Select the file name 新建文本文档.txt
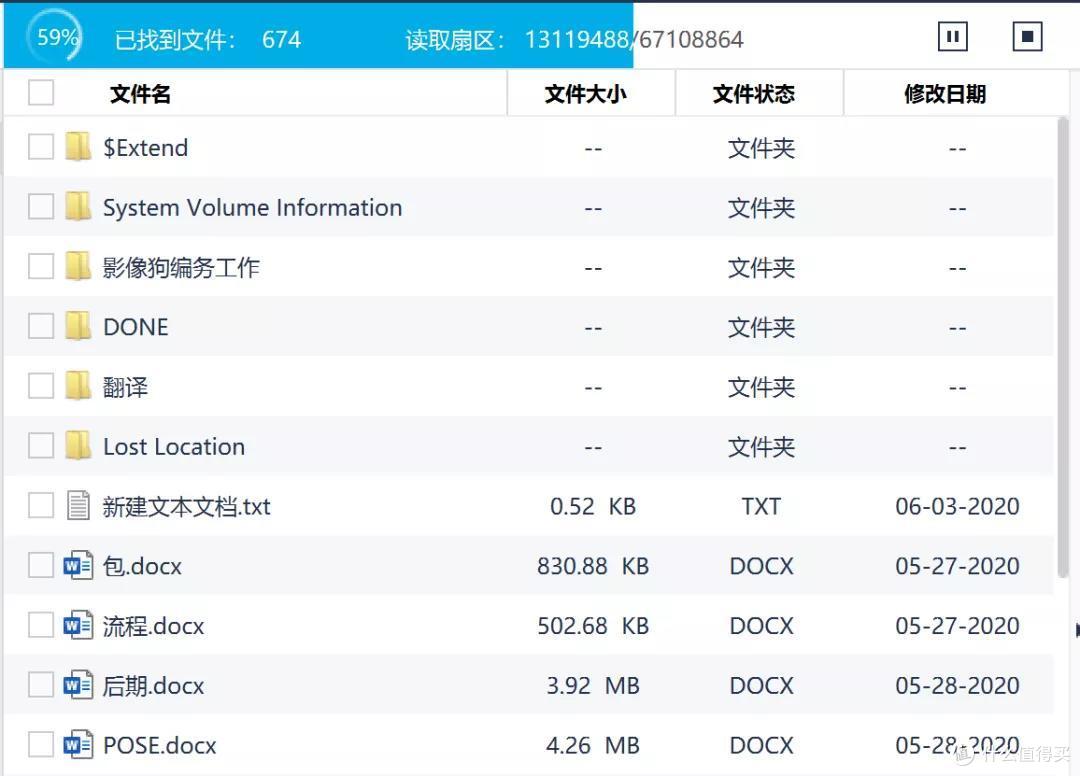1080x776 pixels. pyautogui.click(x=187, y=506)
